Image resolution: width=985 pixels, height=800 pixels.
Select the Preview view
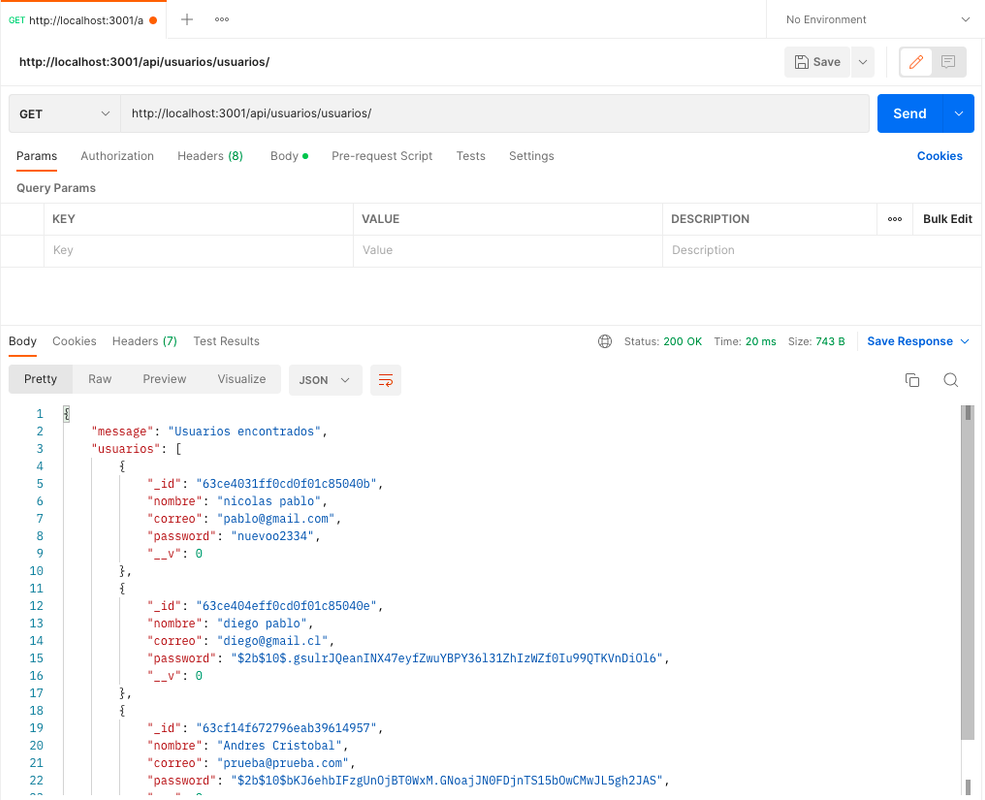pos(165,379)
